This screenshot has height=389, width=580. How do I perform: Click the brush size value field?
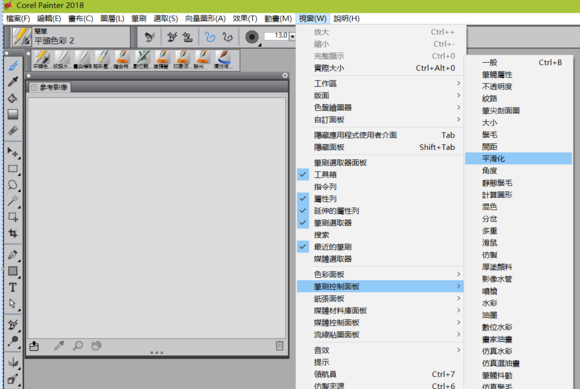pyautogui.click(x=277, y=36)
